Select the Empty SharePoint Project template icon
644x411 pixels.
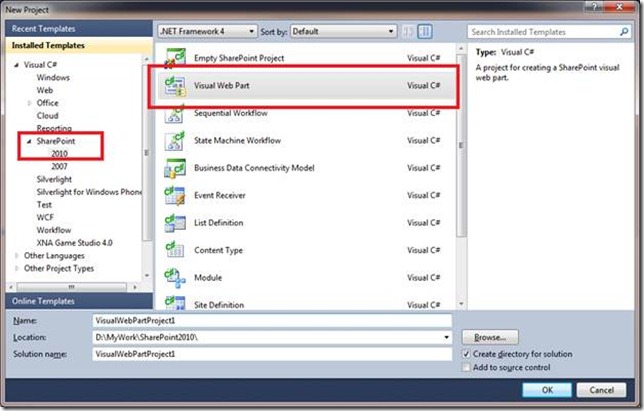(x=176, y=57)
